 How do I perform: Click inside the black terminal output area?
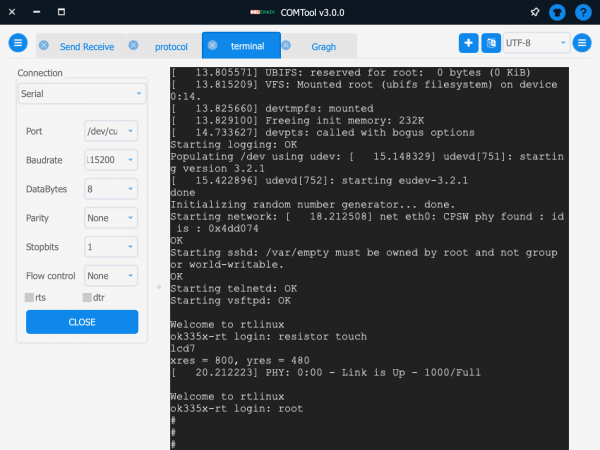click(x=368, y=250)
